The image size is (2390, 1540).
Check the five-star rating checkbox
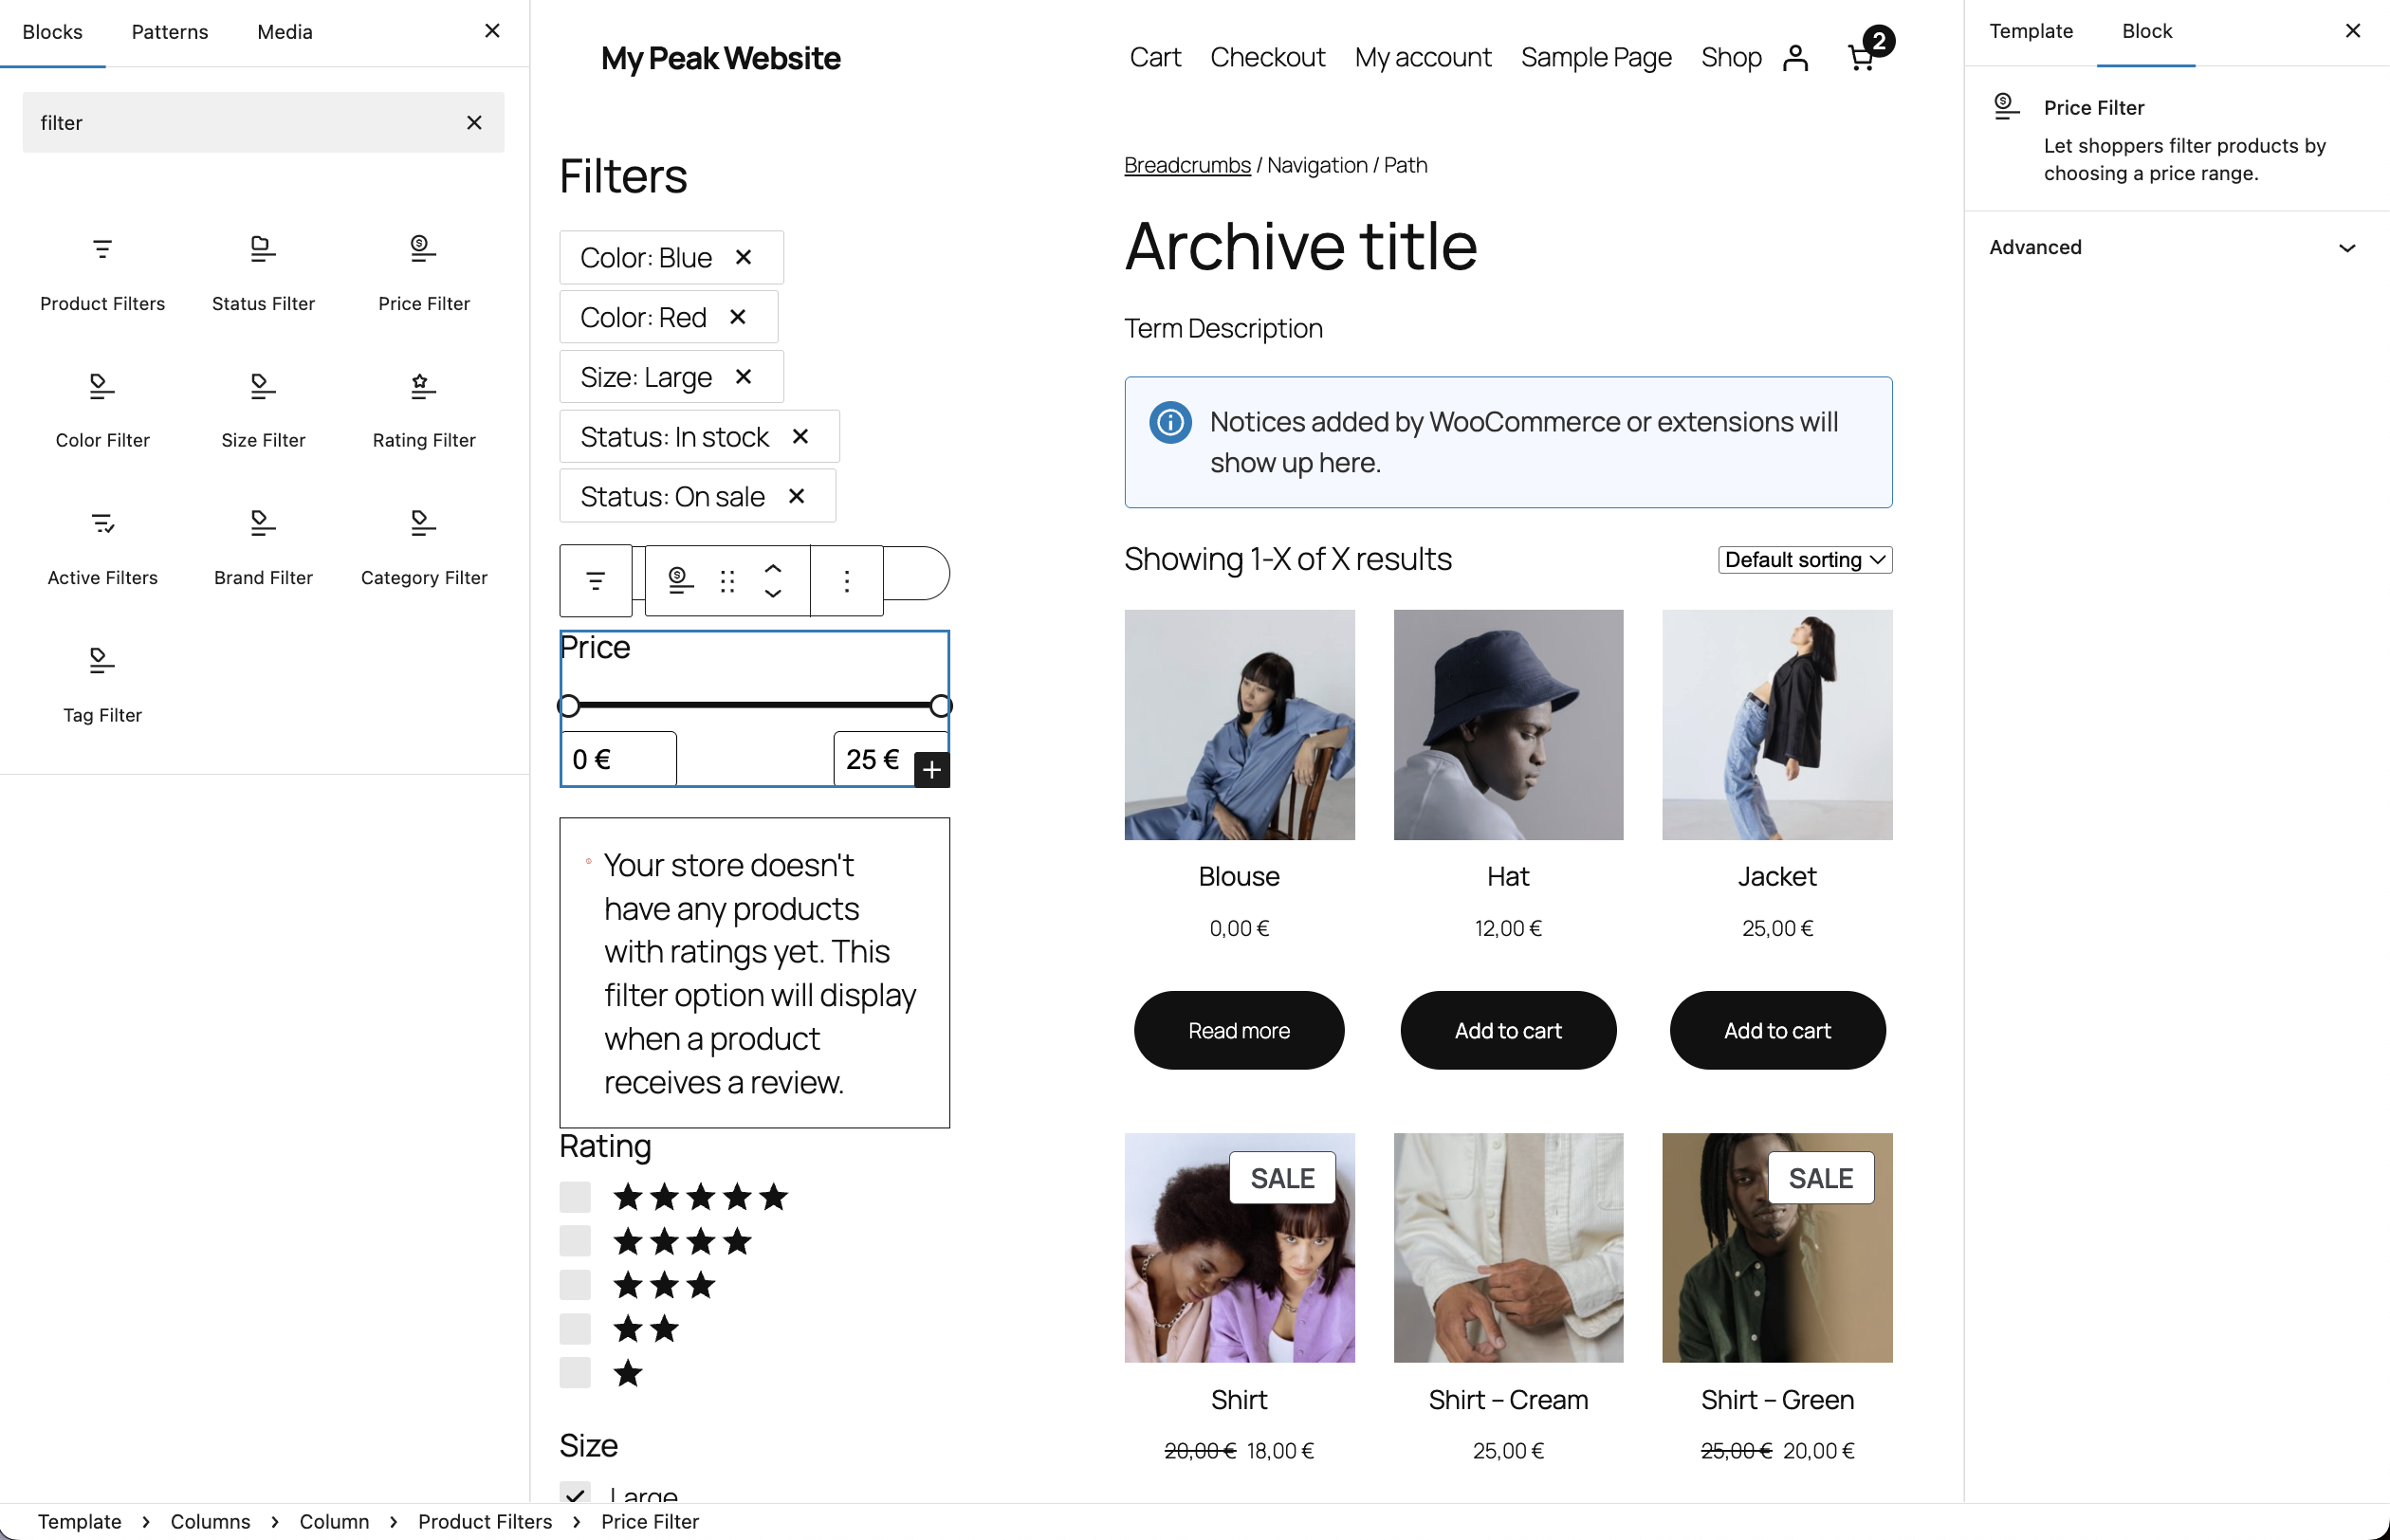pos(575,1197)
